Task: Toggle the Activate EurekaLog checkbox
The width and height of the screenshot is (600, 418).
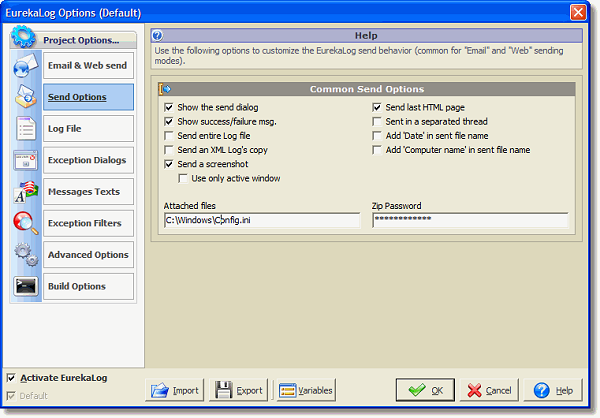Action: click(x=11, y=378)
